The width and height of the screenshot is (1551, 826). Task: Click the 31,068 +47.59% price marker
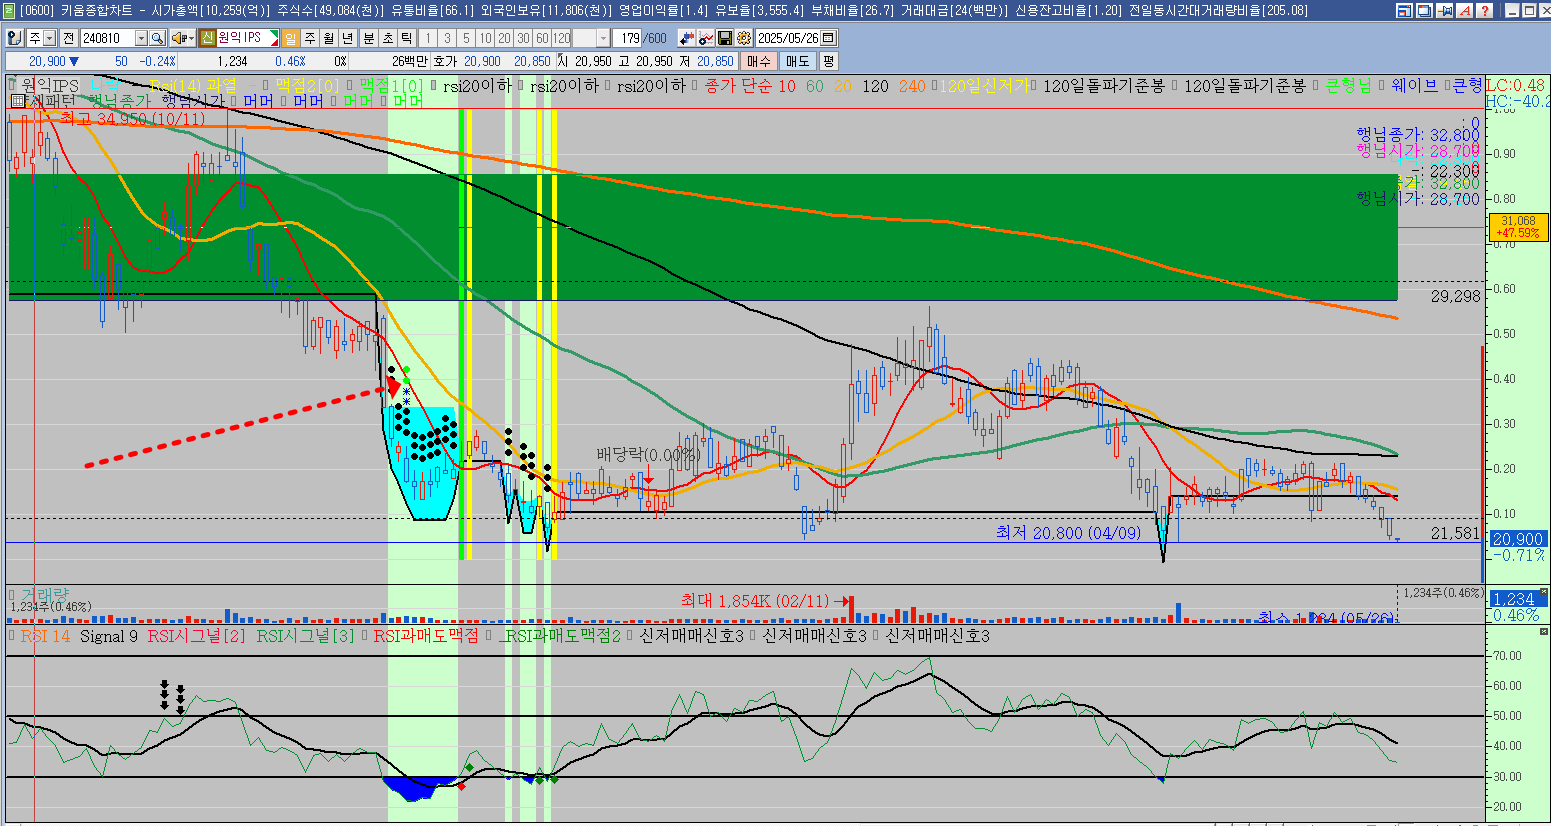tap(1518, 227)
